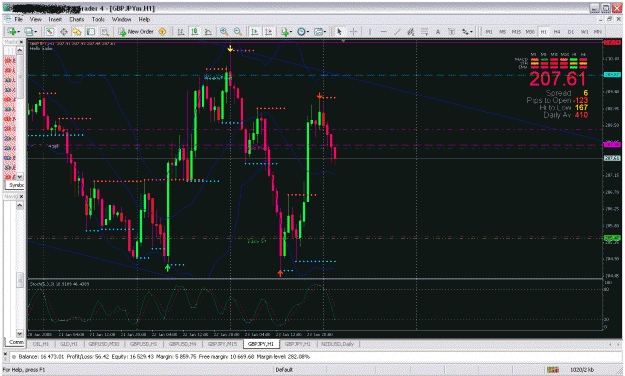This screenshot has width=625, height=376.
Task: Switch chart to line chart style
Action: pos(208,31)
